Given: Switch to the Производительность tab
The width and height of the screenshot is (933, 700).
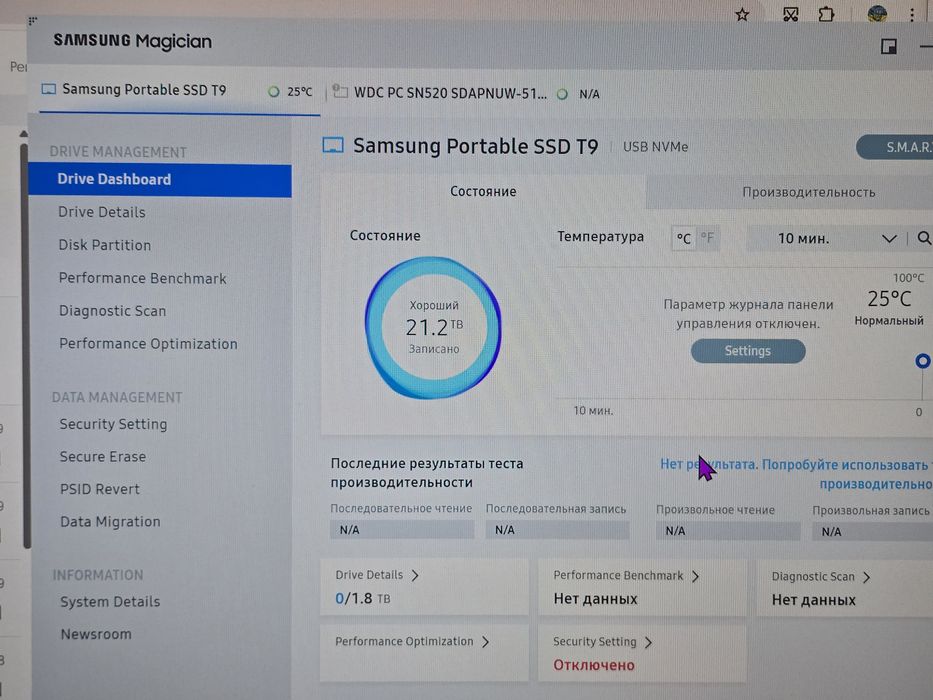Looking at the screenshot, I should tap(790, 192).
